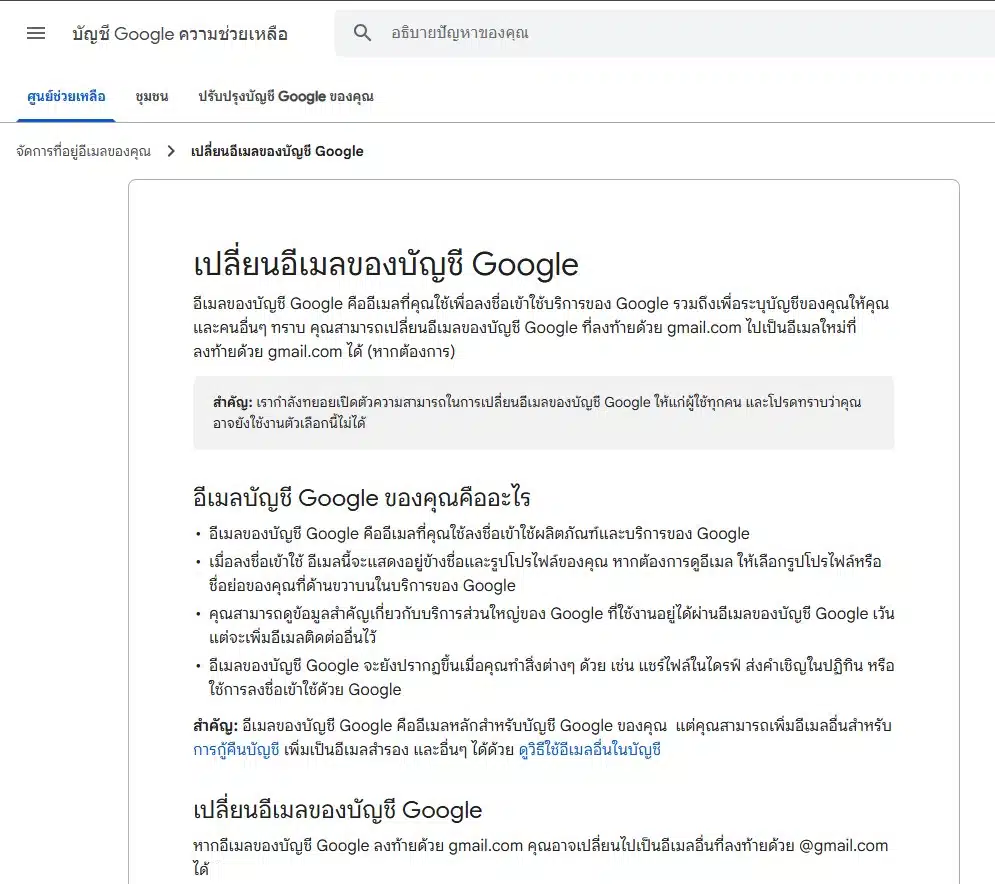
Task: Open the main navigation hamburger menu
Action: [x=36, y=33]
